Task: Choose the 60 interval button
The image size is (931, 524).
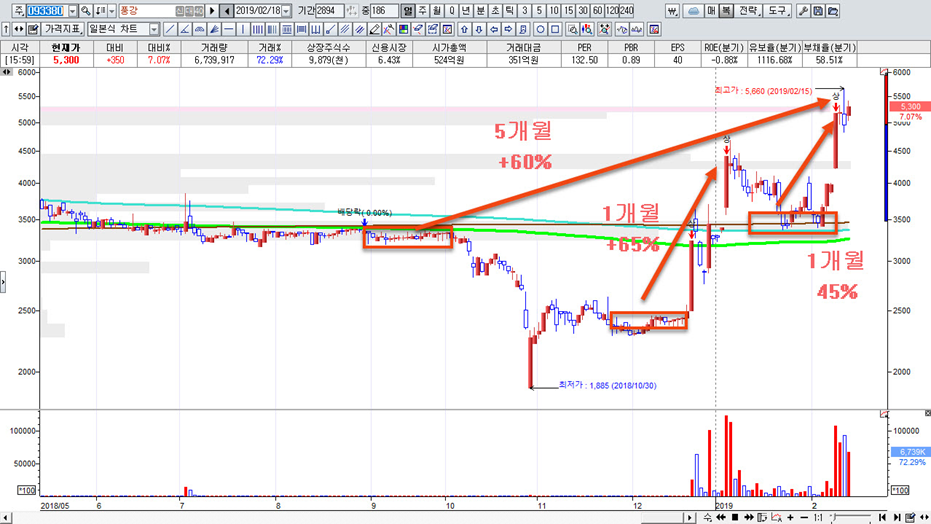Action: pyautogui.click(x=597, y=11)
